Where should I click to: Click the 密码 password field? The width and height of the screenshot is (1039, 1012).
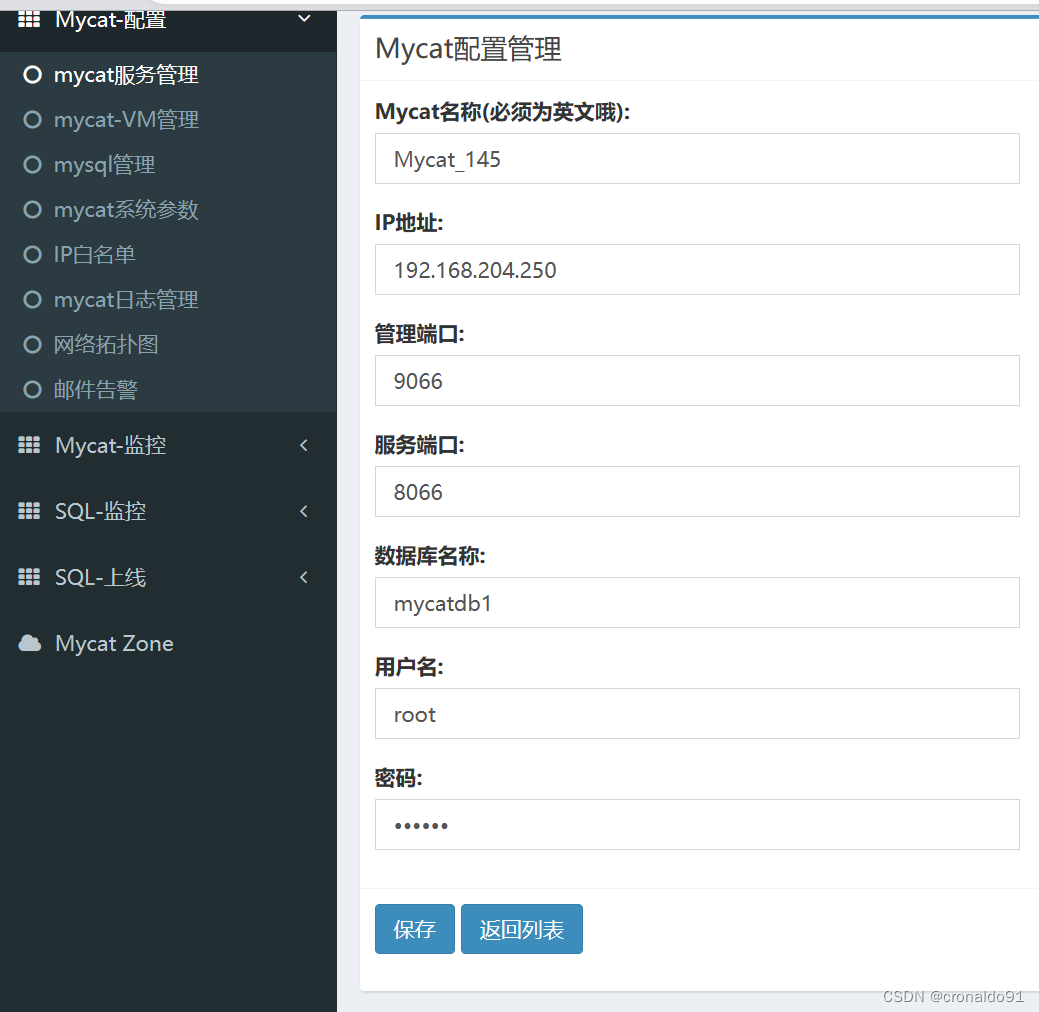click(x=697, y=824)
